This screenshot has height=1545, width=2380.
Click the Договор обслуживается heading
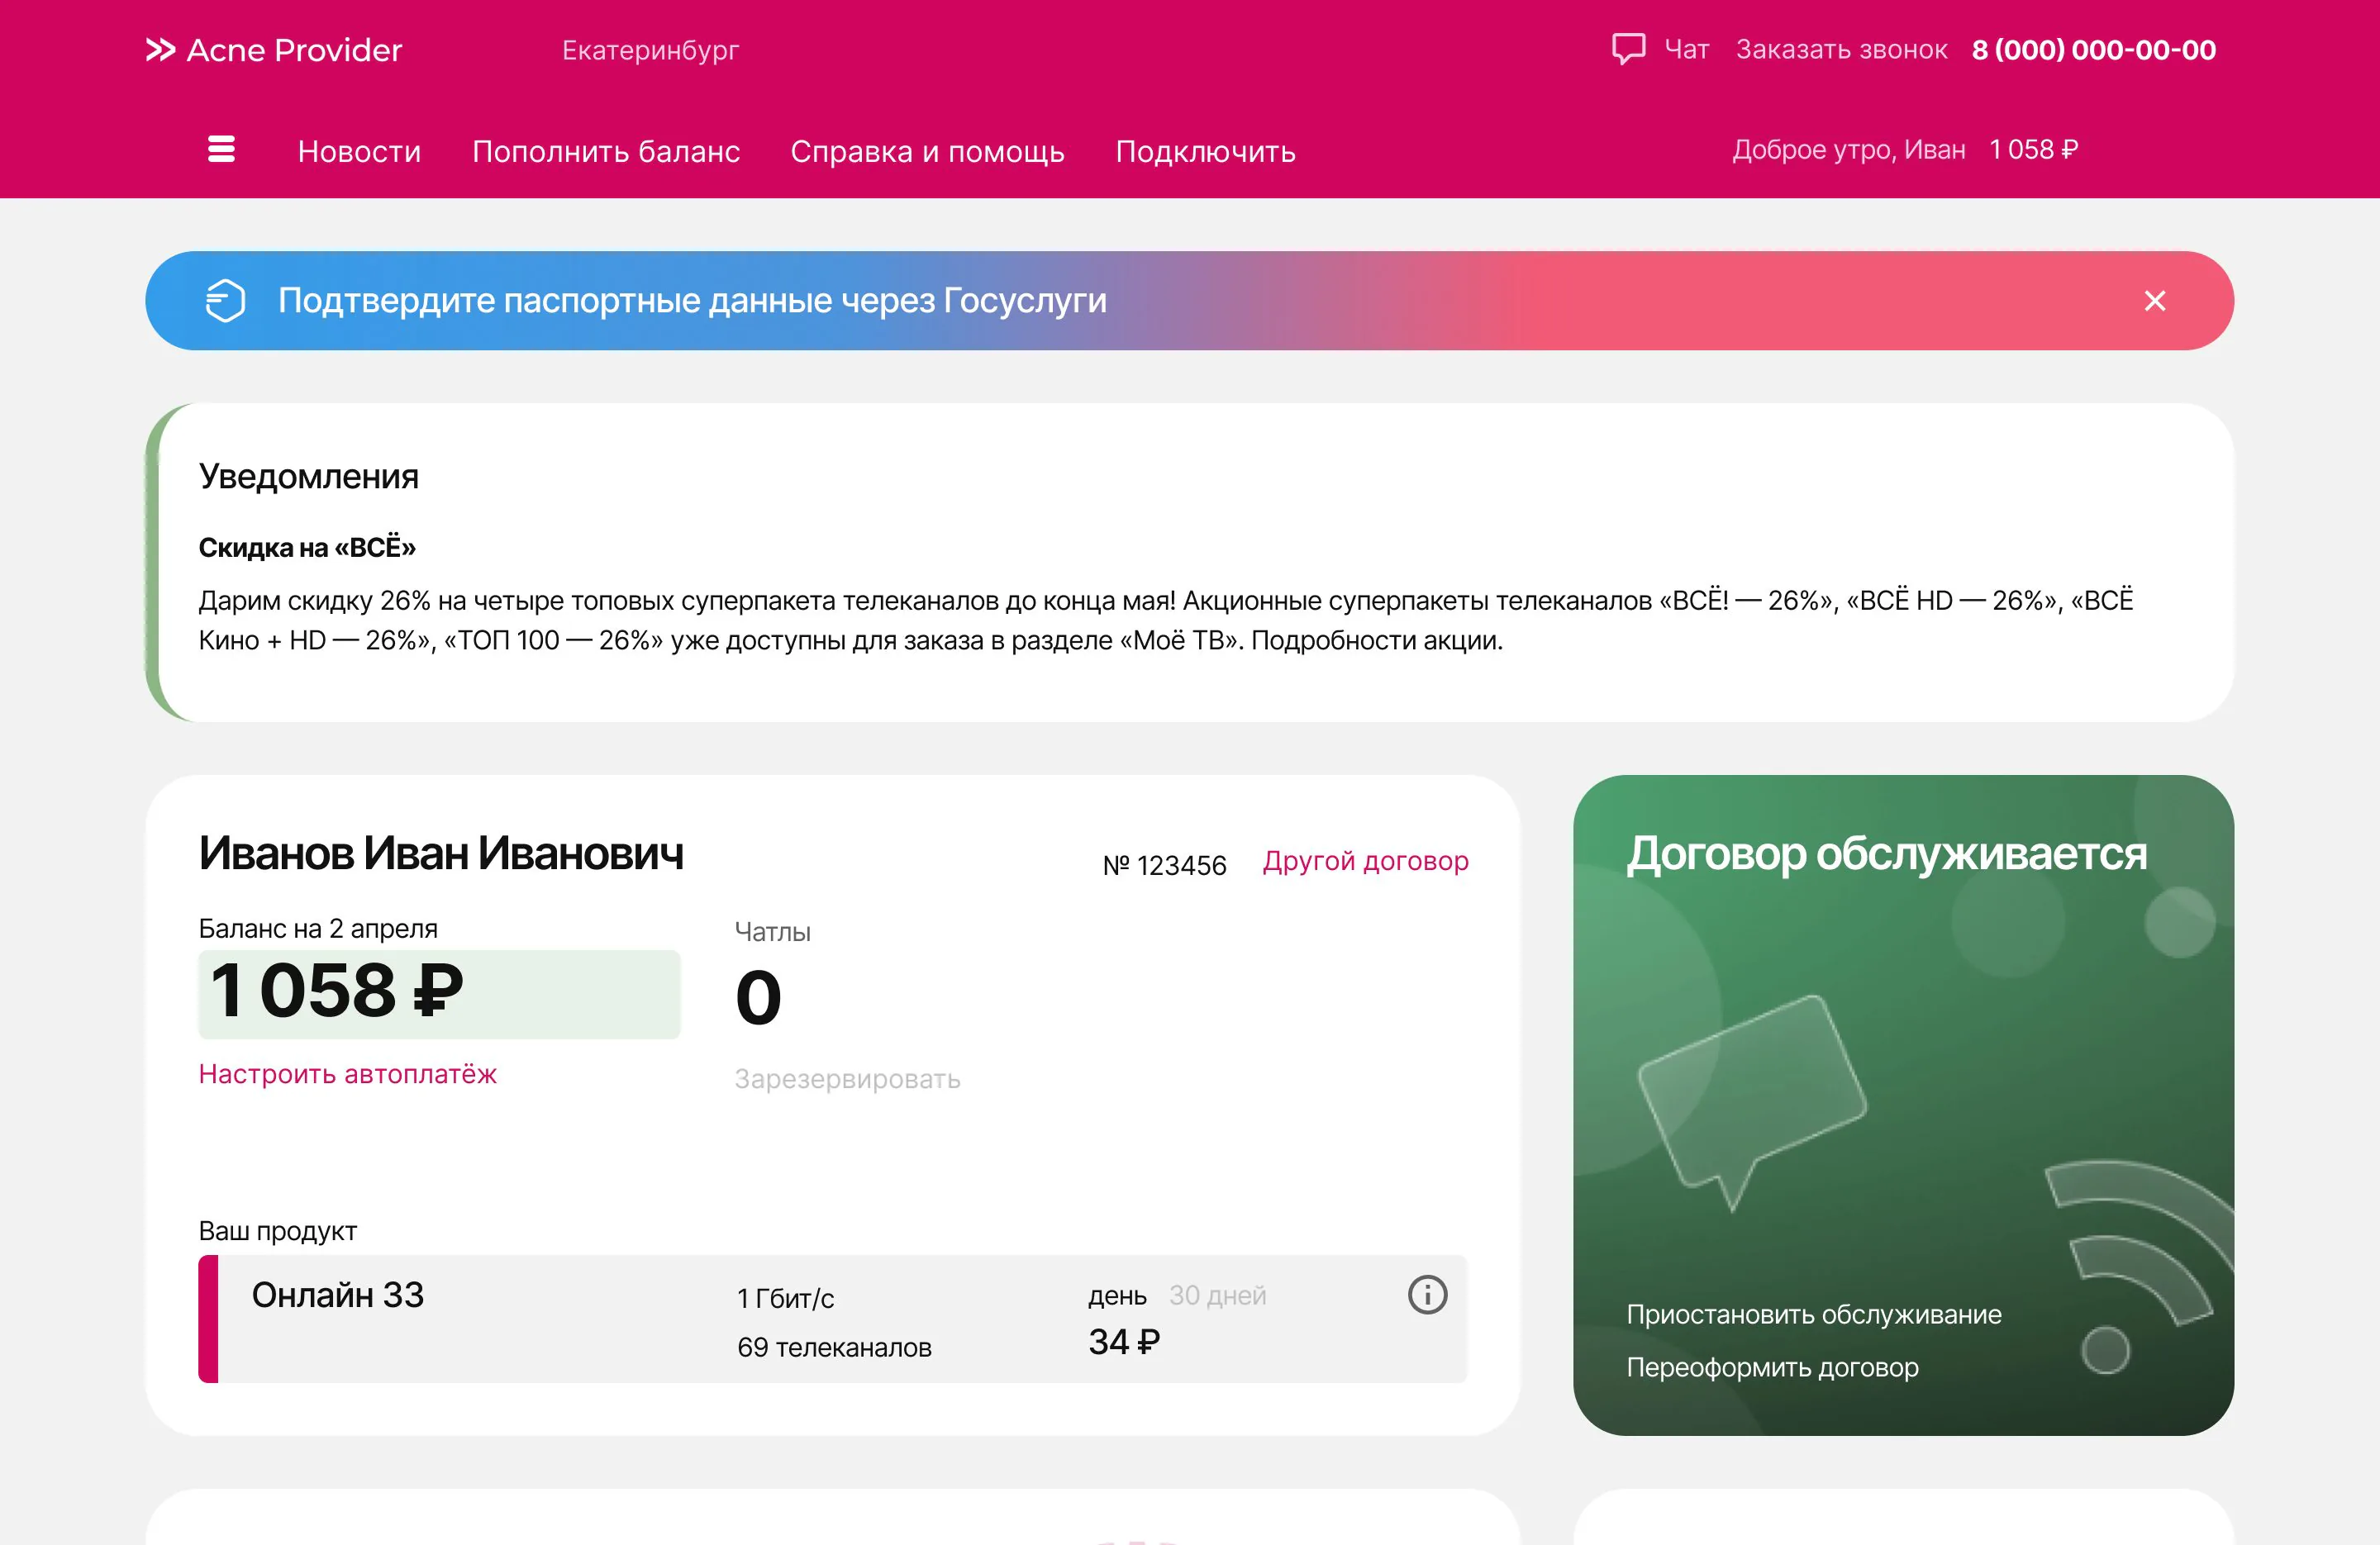coord(1886,853)
